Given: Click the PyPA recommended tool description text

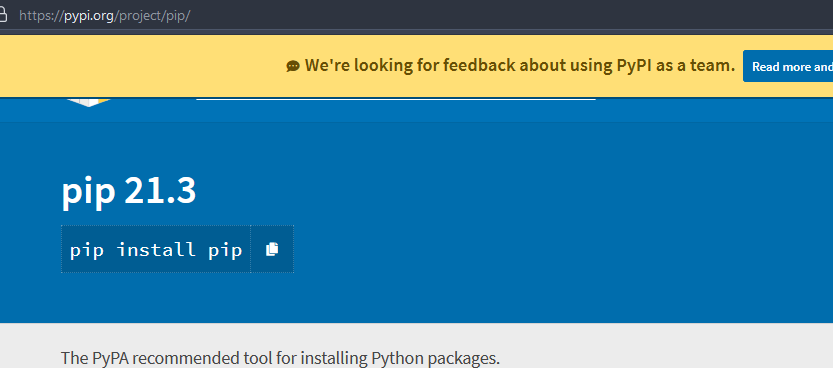Looking at the screenshot, I should [x=280, y=358].
